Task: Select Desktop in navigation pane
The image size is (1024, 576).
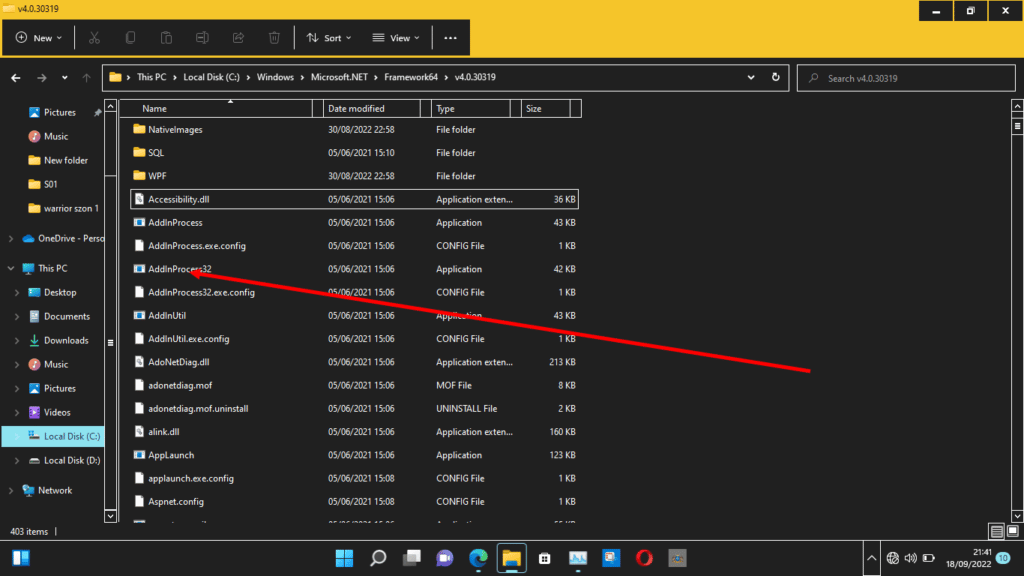Action: click(60, 293)
